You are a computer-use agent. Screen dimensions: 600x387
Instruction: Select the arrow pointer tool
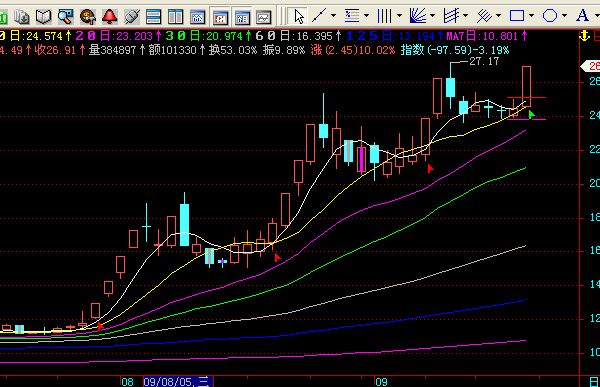tap(299, 16)
